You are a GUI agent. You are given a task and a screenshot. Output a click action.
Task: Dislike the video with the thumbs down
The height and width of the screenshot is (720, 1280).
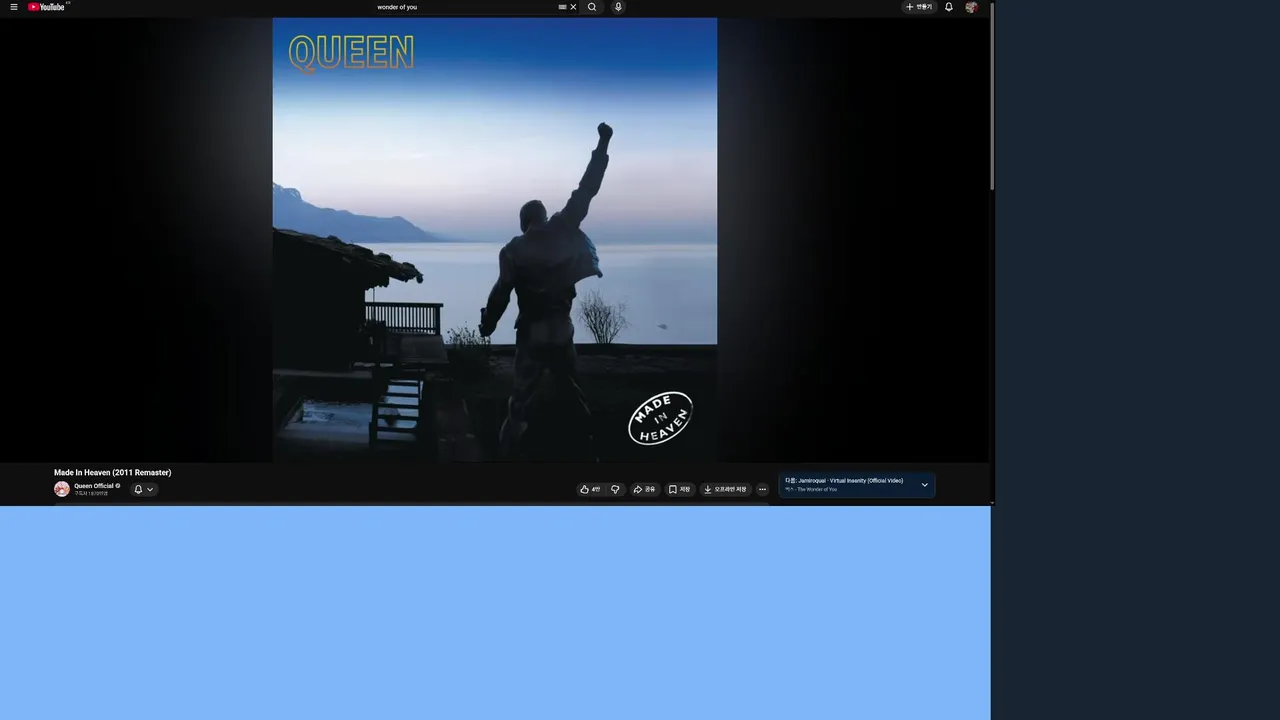(615, 489)
